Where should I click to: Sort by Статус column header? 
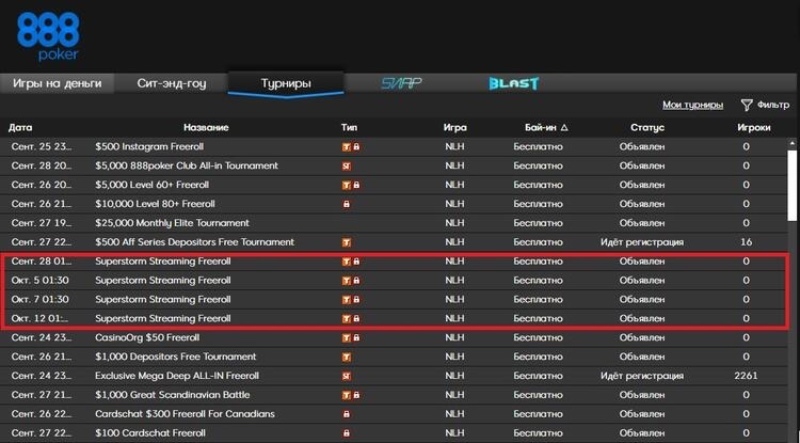pos(647,128)
